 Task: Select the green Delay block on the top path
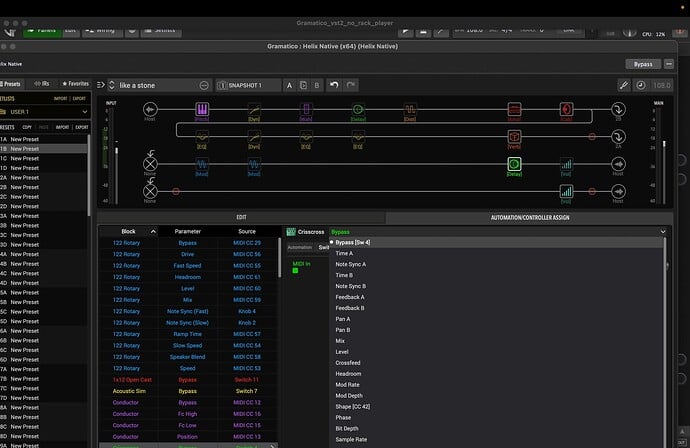point(358,109)
